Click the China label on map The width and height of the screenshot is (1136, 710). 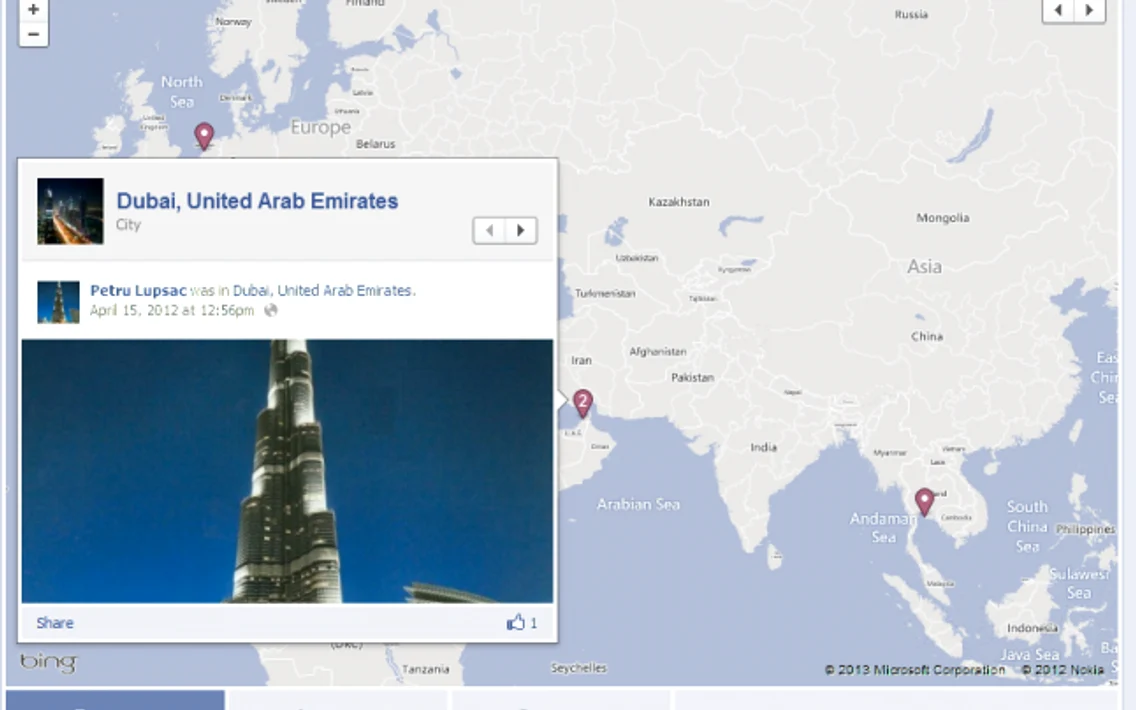point(927,336)
